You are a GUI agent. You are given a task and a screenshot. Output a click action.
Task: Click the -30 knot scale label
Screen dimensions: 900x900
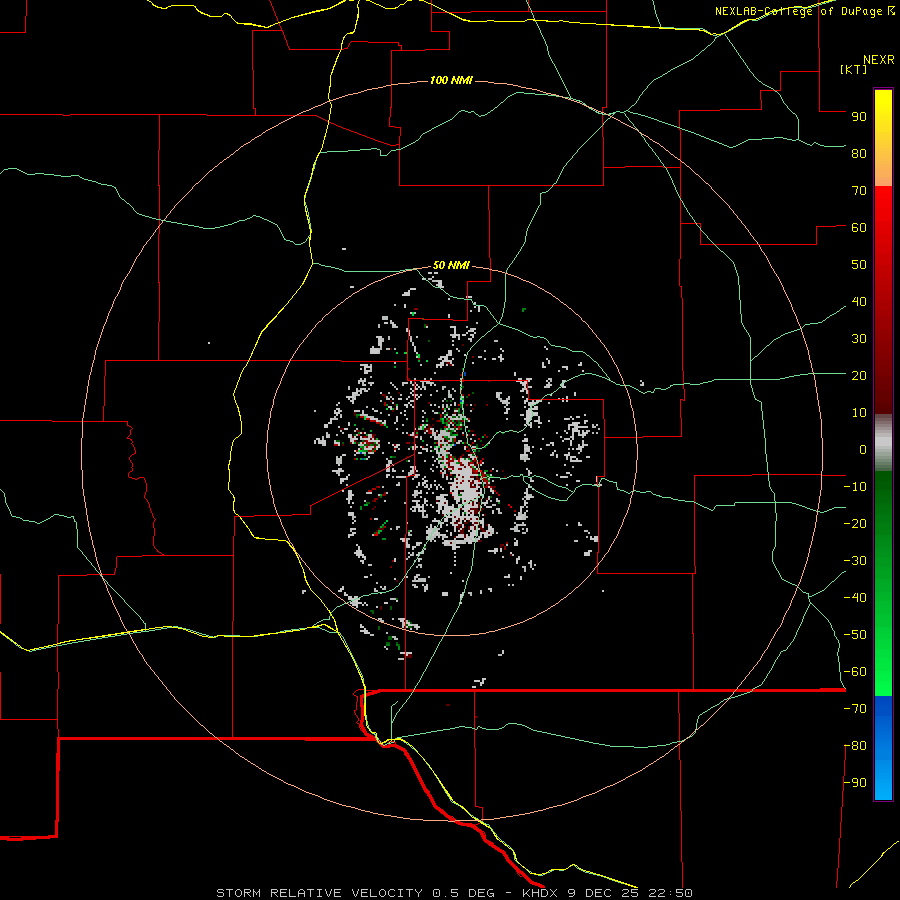[x=855, y=561]
